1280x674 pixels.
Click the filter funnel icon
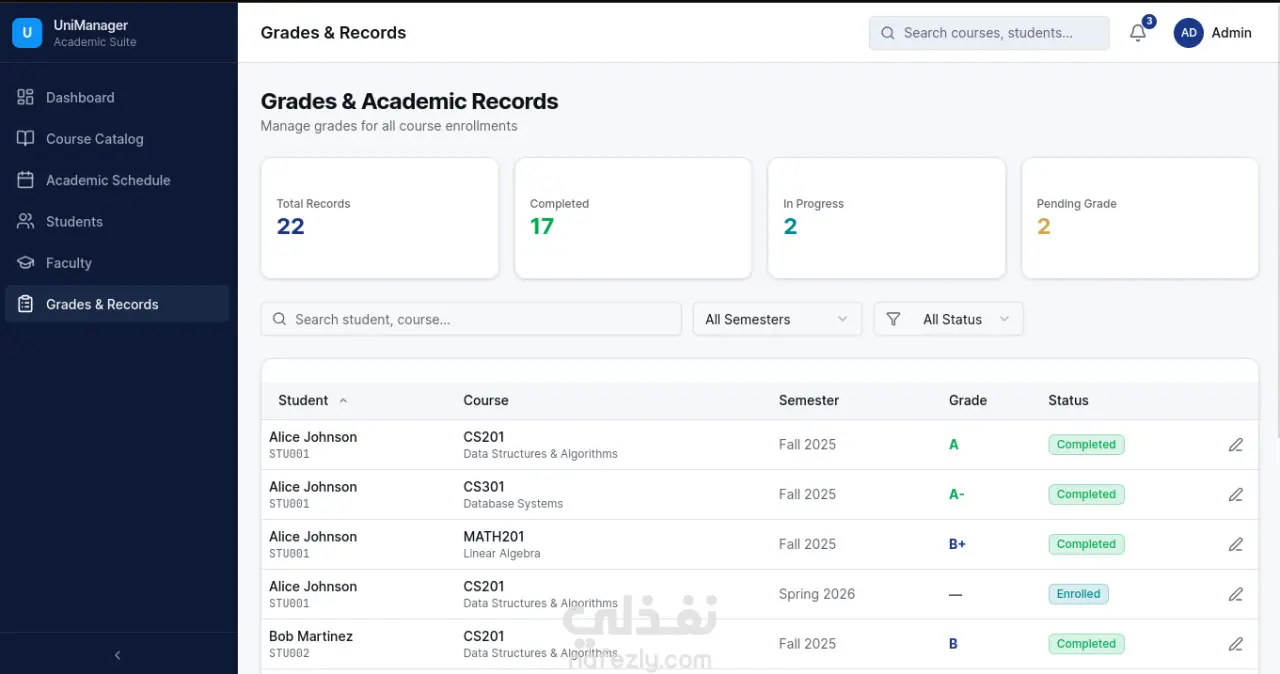893,319
